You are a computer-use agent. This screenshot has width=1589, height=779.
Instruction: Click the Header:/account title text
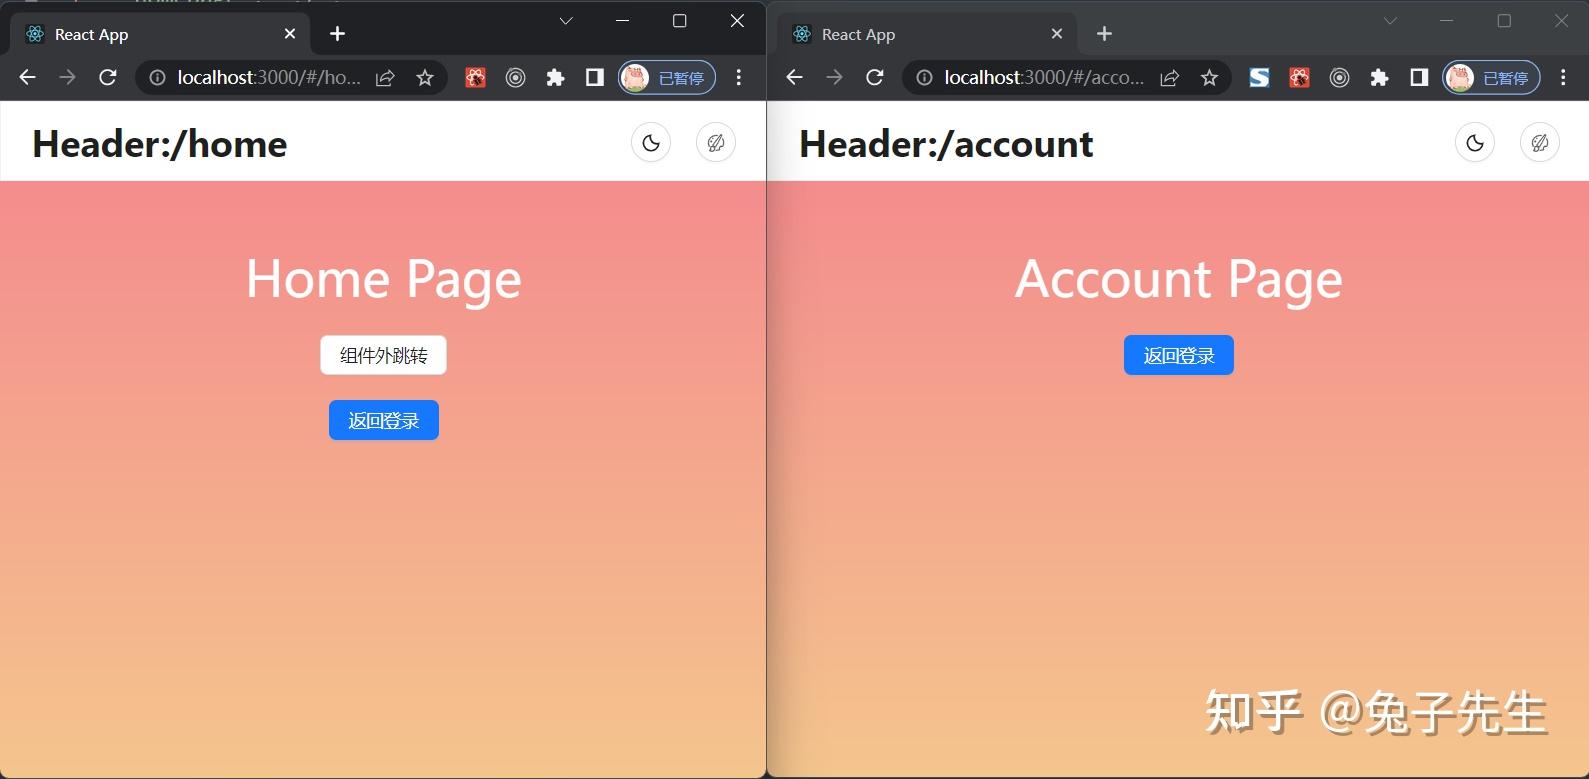(x=946, y=144)
